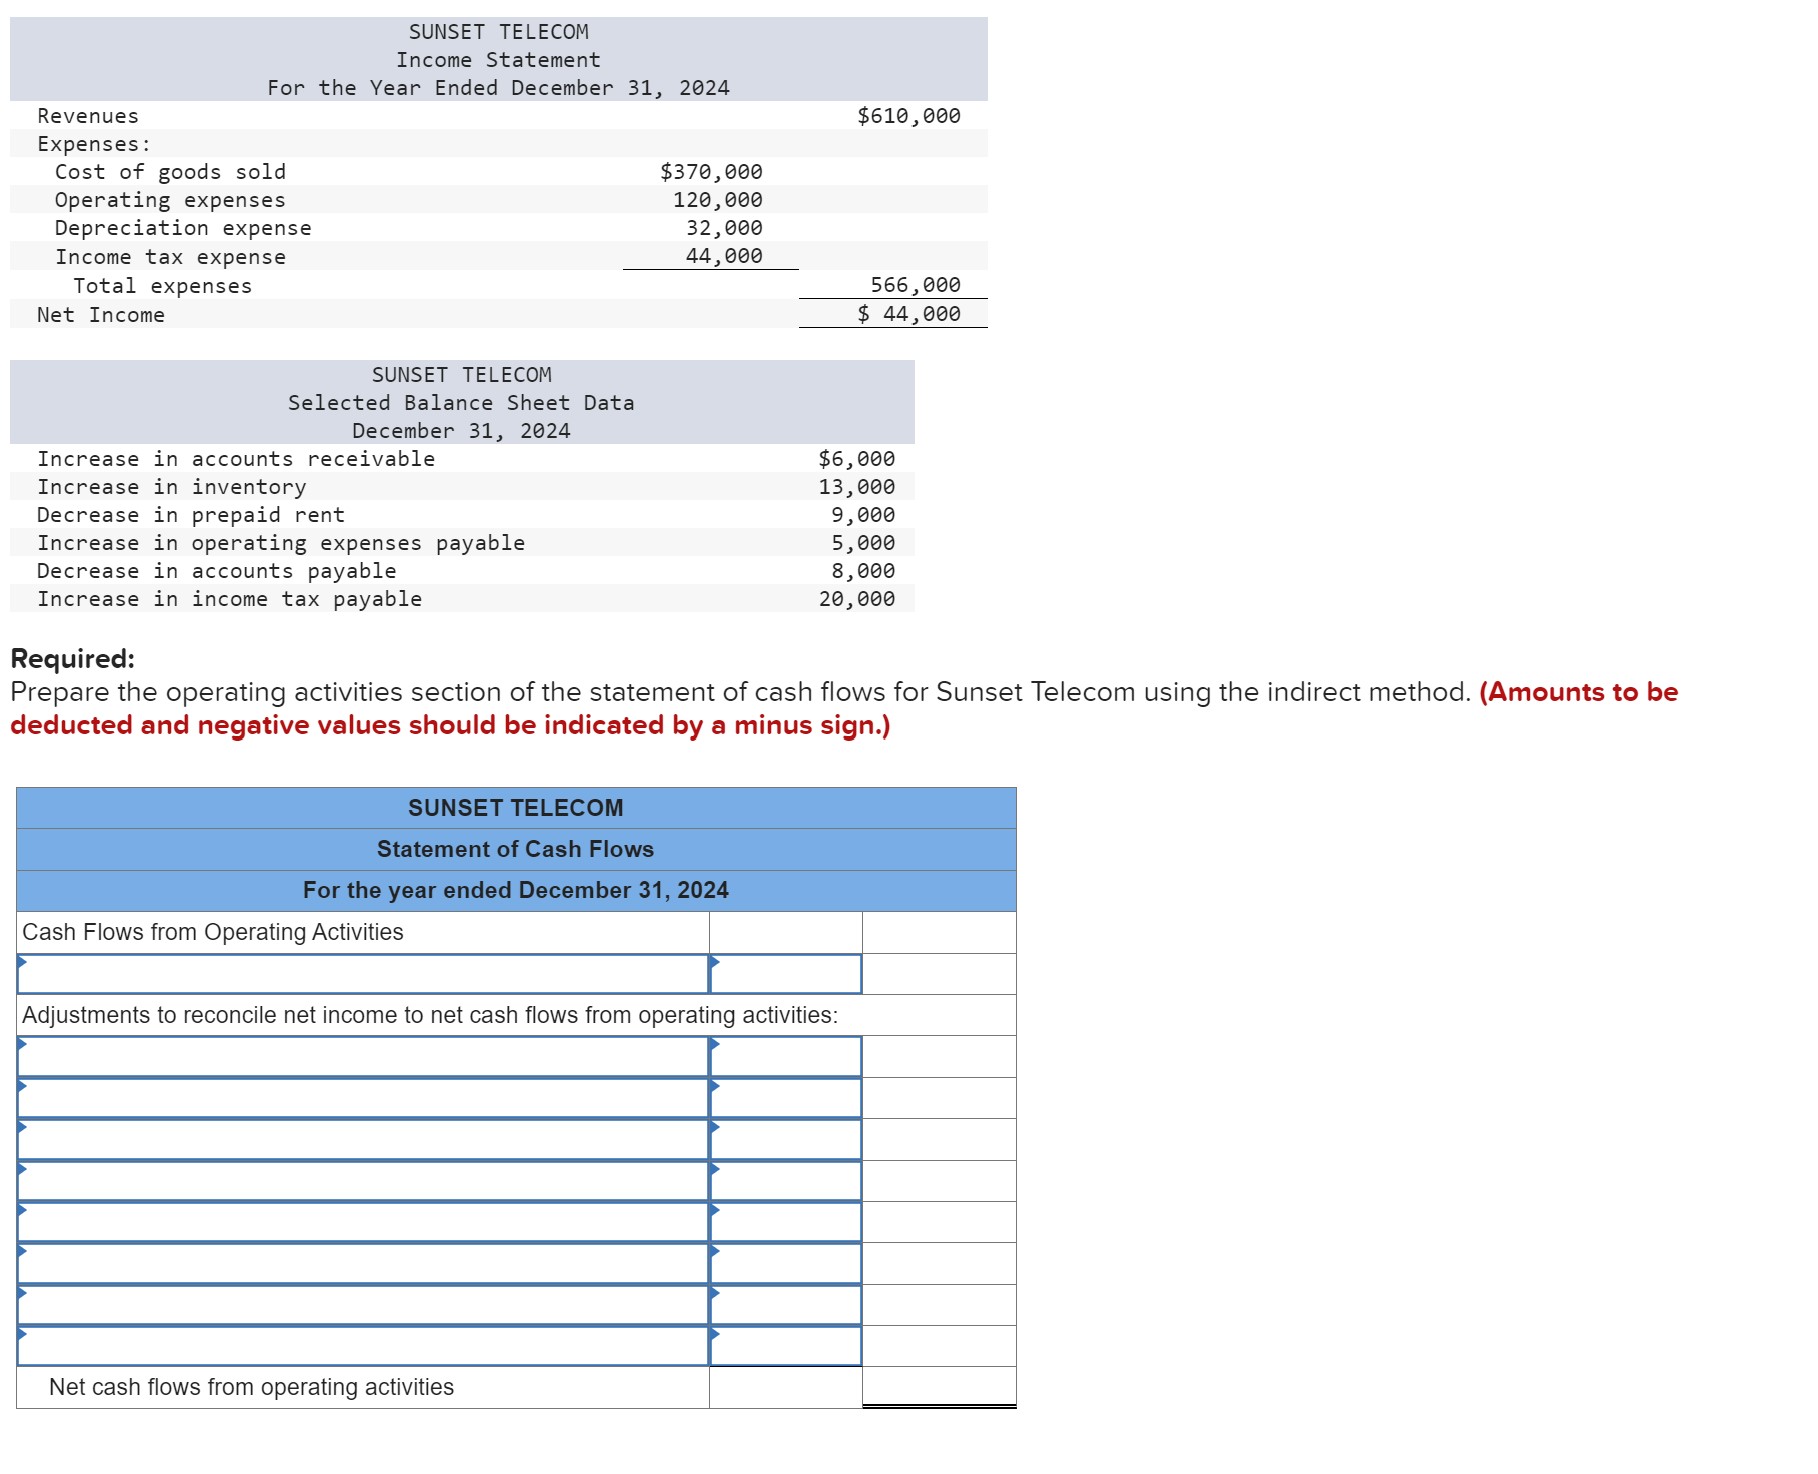The image size is (1818, 1474).
Task: Click the SUNSET TELECOM statement title header
Action: click(x=516, y=808)
